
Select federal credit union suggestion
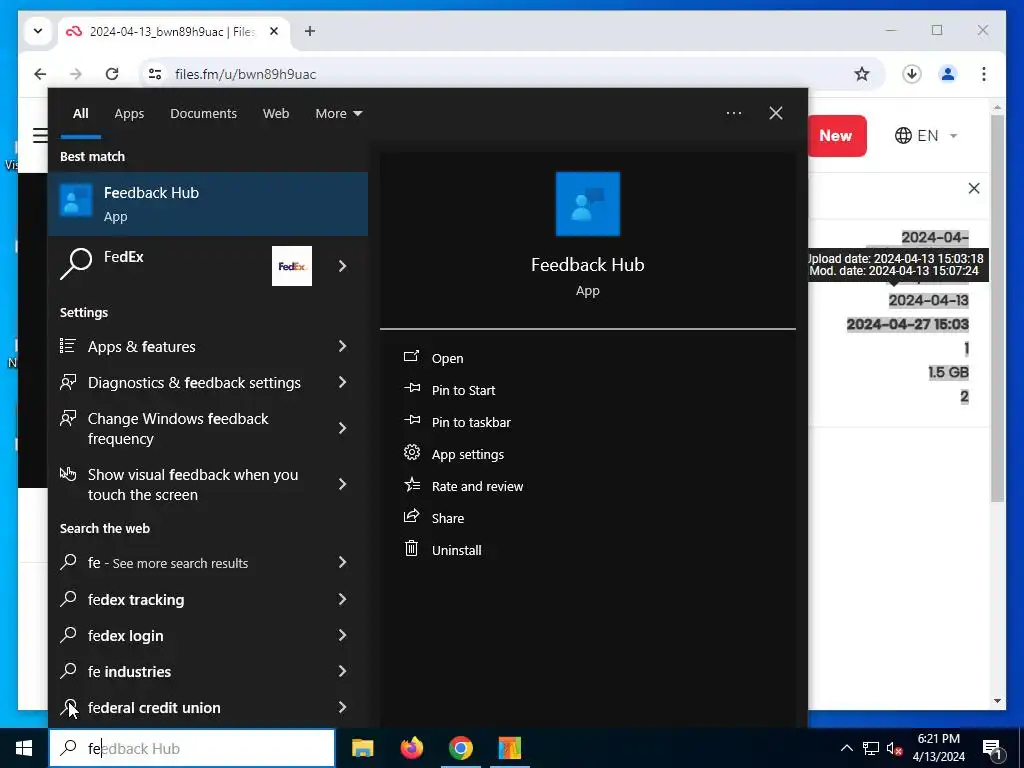[x=208, y=707]
